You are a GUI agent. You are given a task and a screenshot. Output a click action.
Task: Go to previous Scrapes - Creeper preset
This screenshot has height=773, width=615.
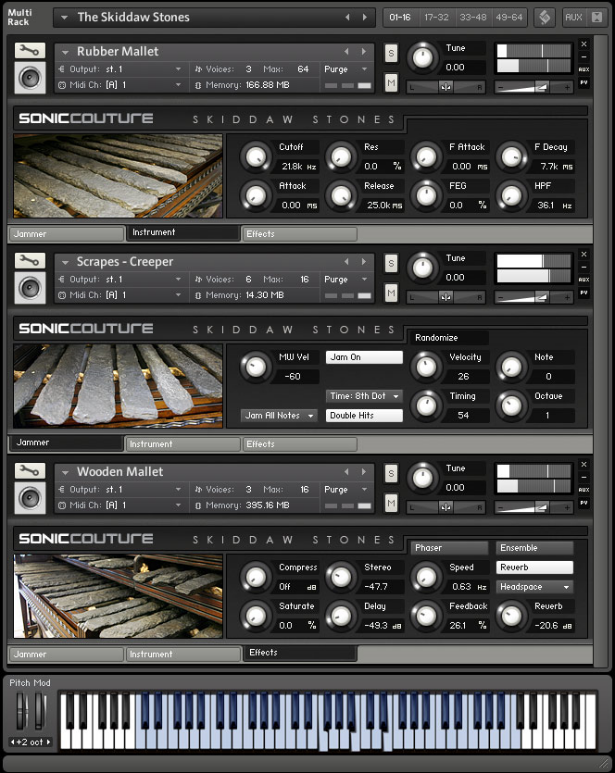(x=346, y=261)
